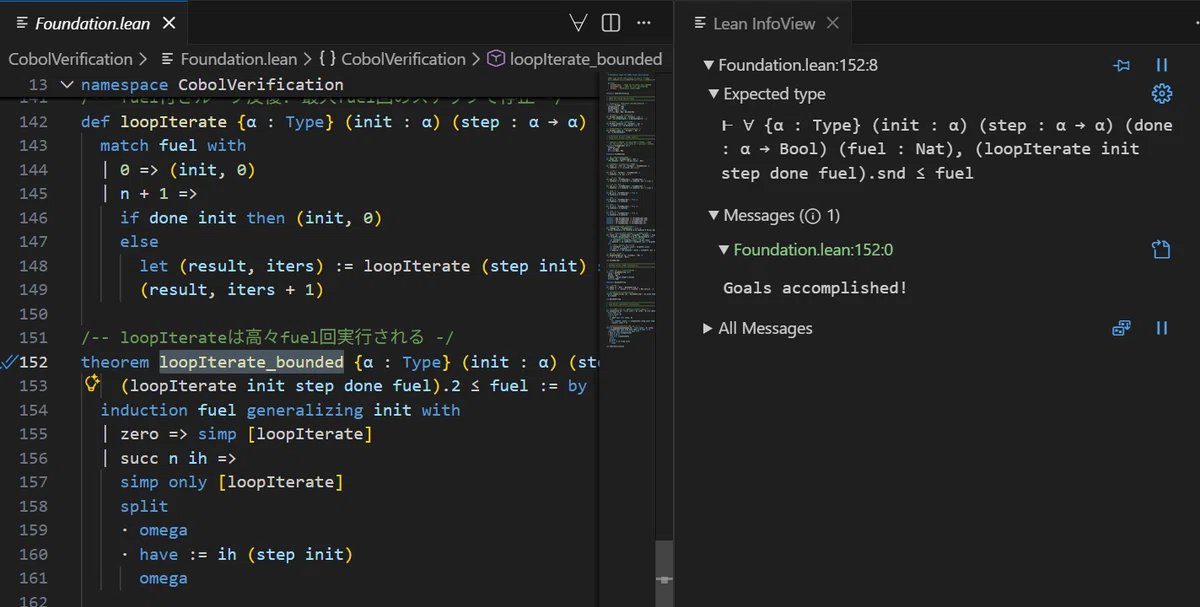
Task: Open the lightbulb code action on line 153
Action: click(x=92, y=384)
